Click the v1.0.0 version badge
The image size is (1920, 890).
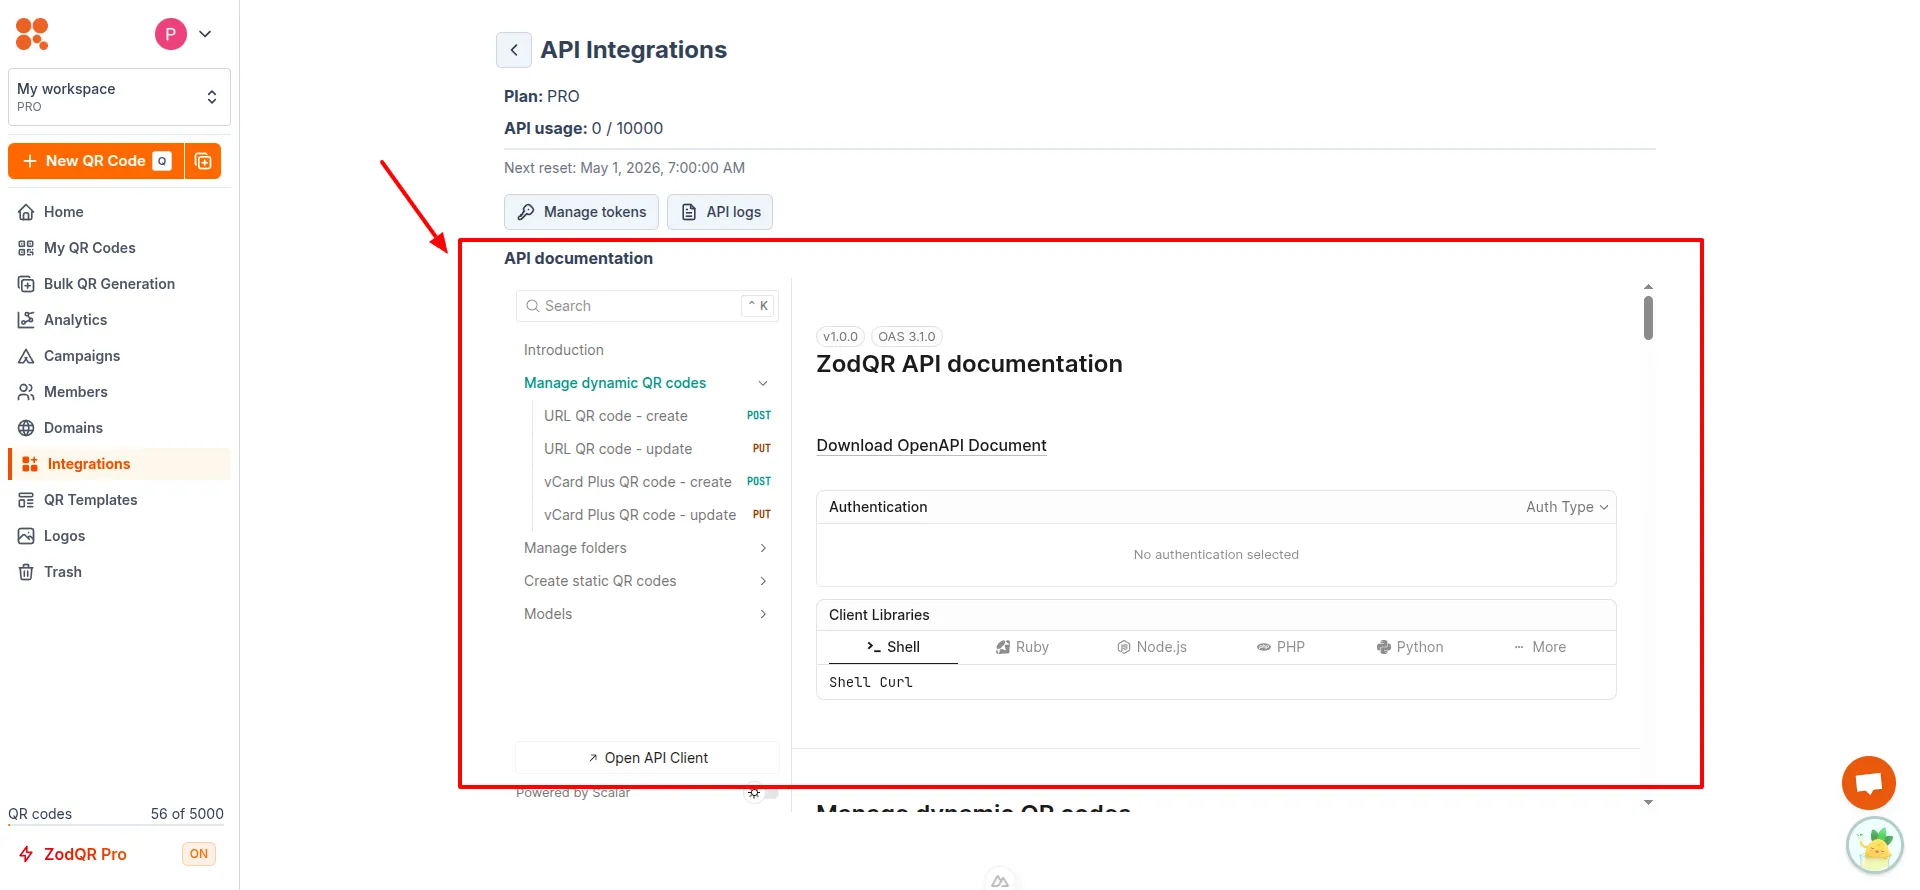coord(840,337)
